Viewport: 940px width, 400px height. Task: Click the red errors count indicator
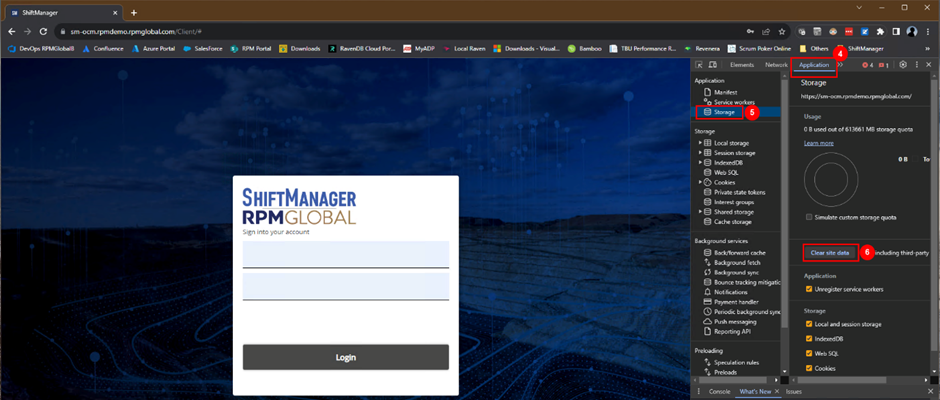867,65
